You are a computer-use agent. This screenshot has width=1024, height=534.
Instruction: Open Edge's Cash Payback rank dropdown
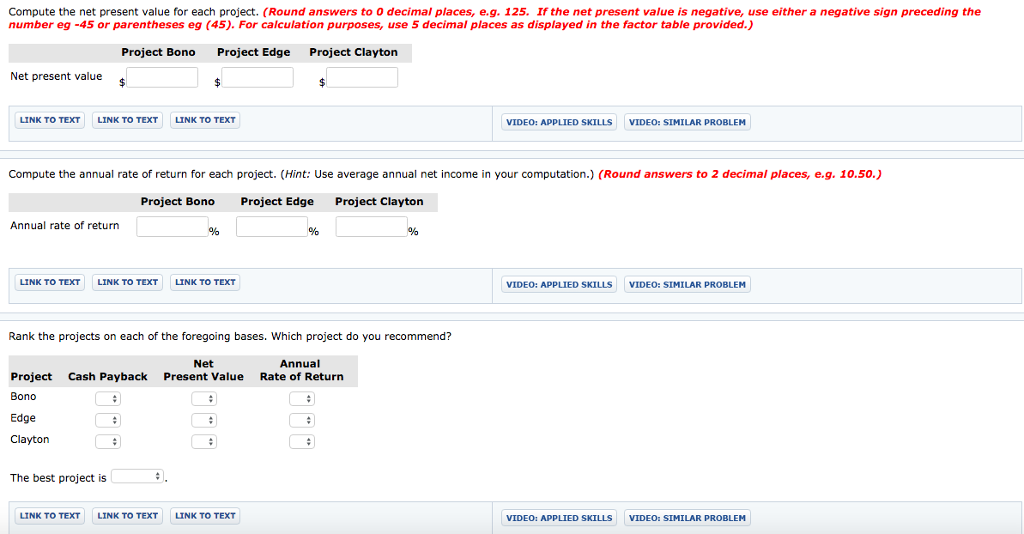click(108, 419)
